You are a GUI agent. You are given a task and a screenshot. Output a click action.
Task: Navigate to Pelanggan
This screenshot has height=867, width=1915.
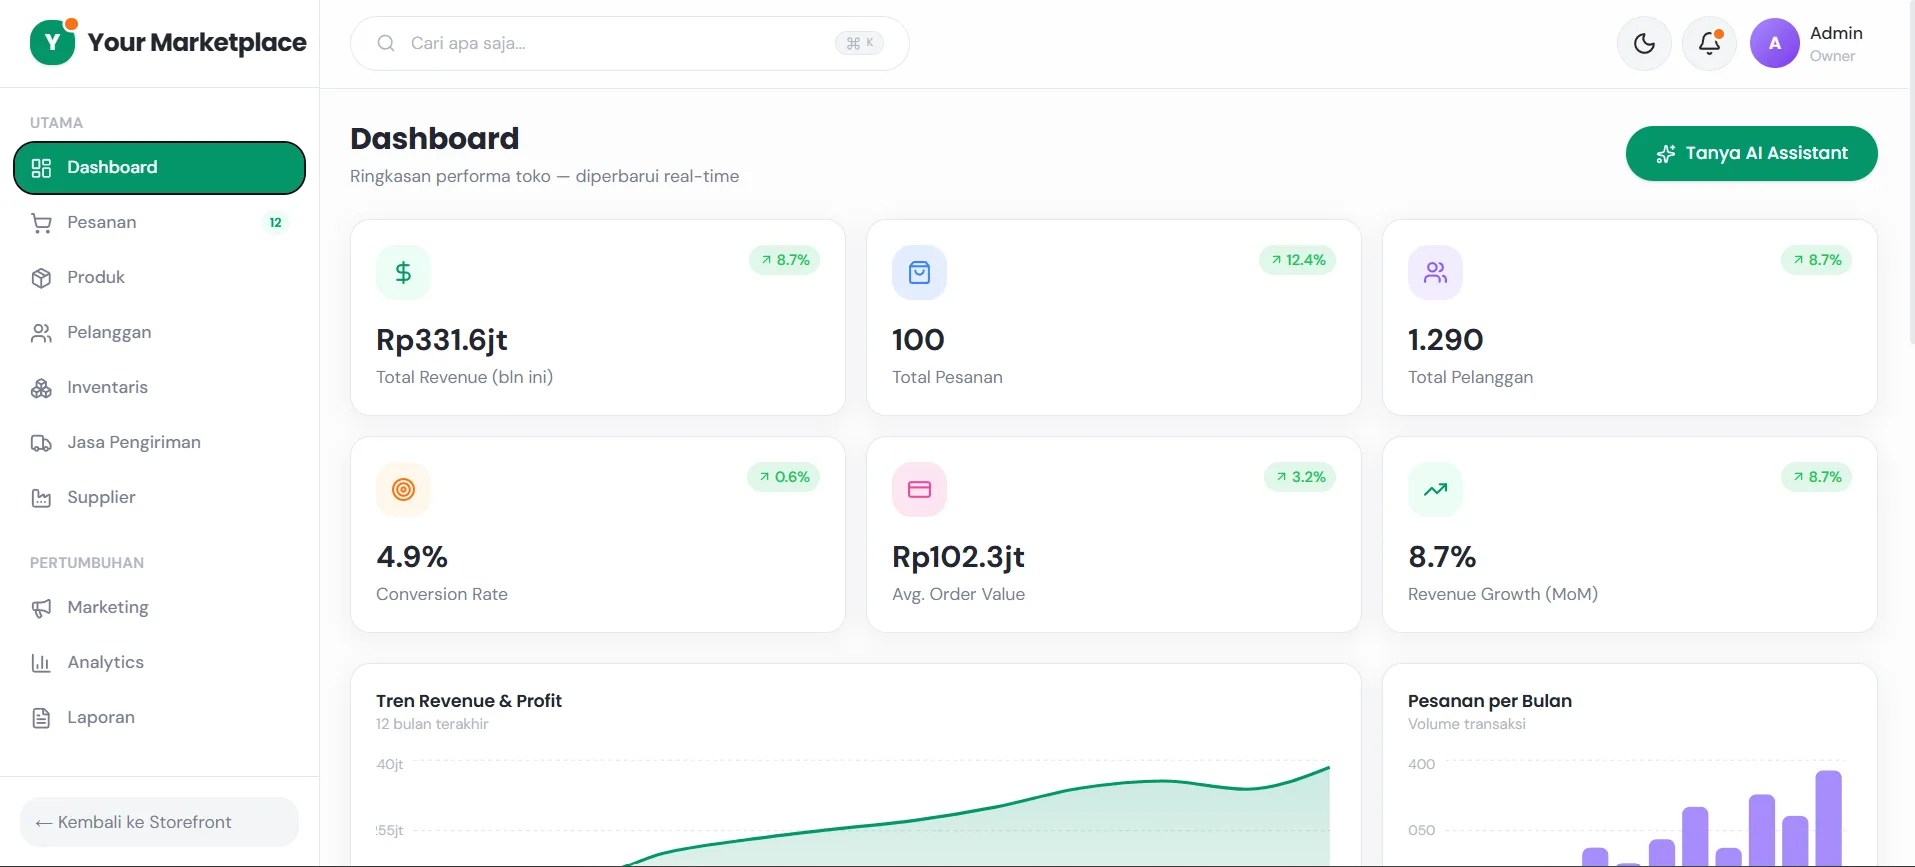[x=159, y=333]
